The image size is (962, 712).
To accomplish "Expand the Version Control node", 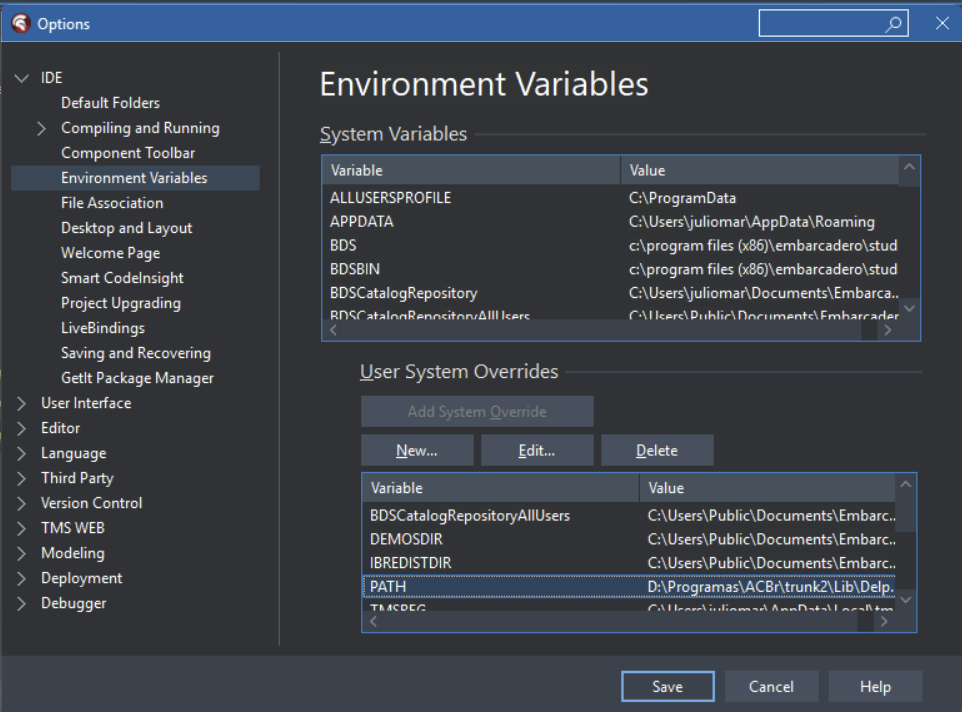I will point(21,503).
